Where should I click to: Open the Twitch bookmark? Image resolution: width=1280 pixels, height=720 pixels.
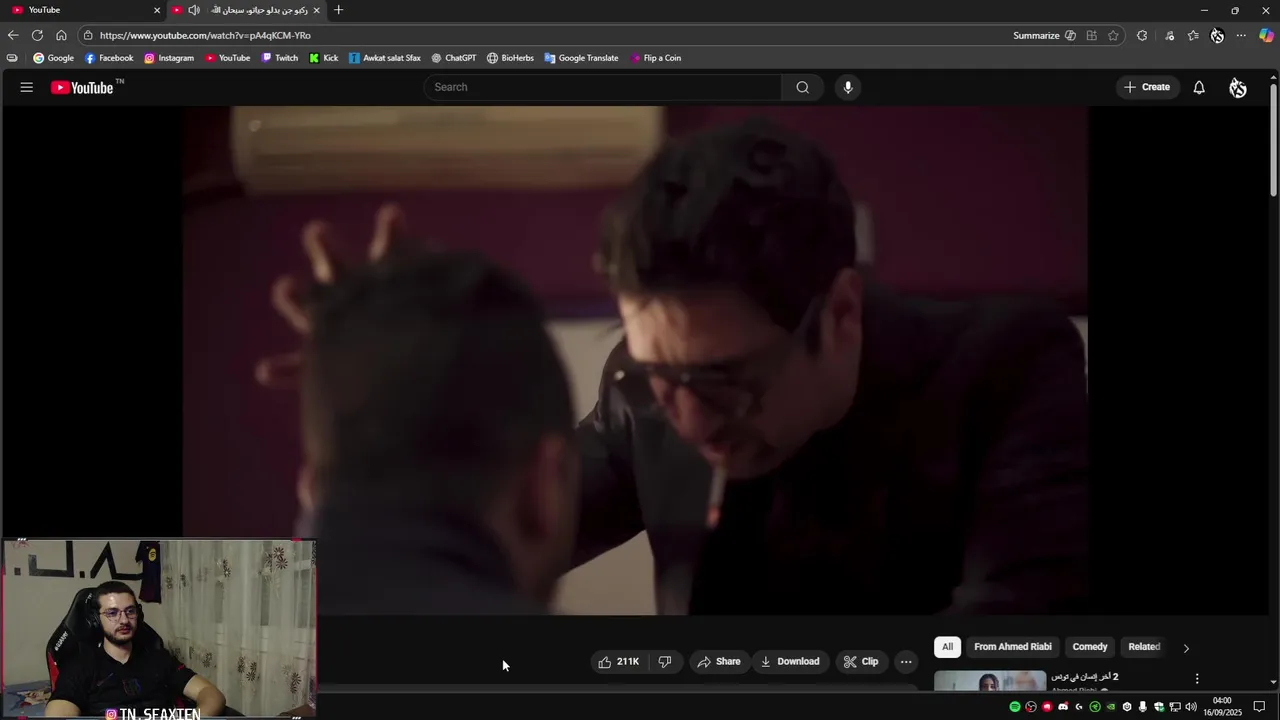[280, 58]
